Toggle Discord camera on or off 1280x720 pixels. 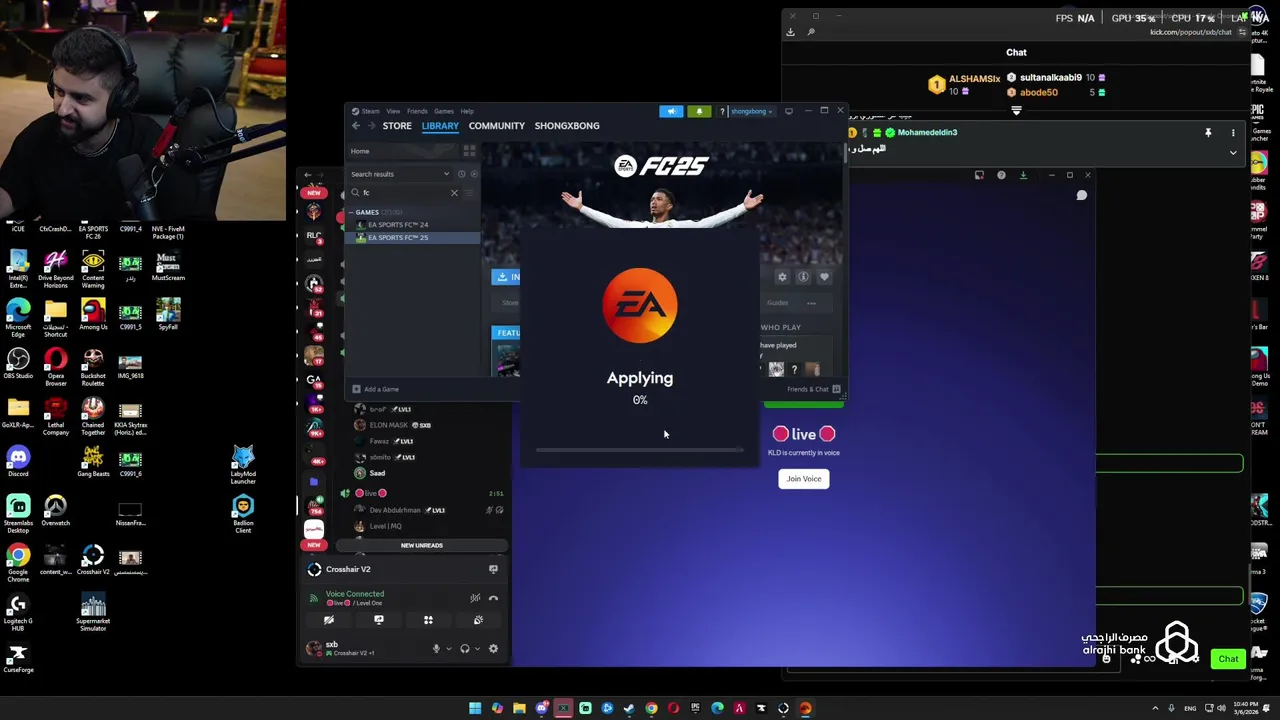[x=329, y=621]
